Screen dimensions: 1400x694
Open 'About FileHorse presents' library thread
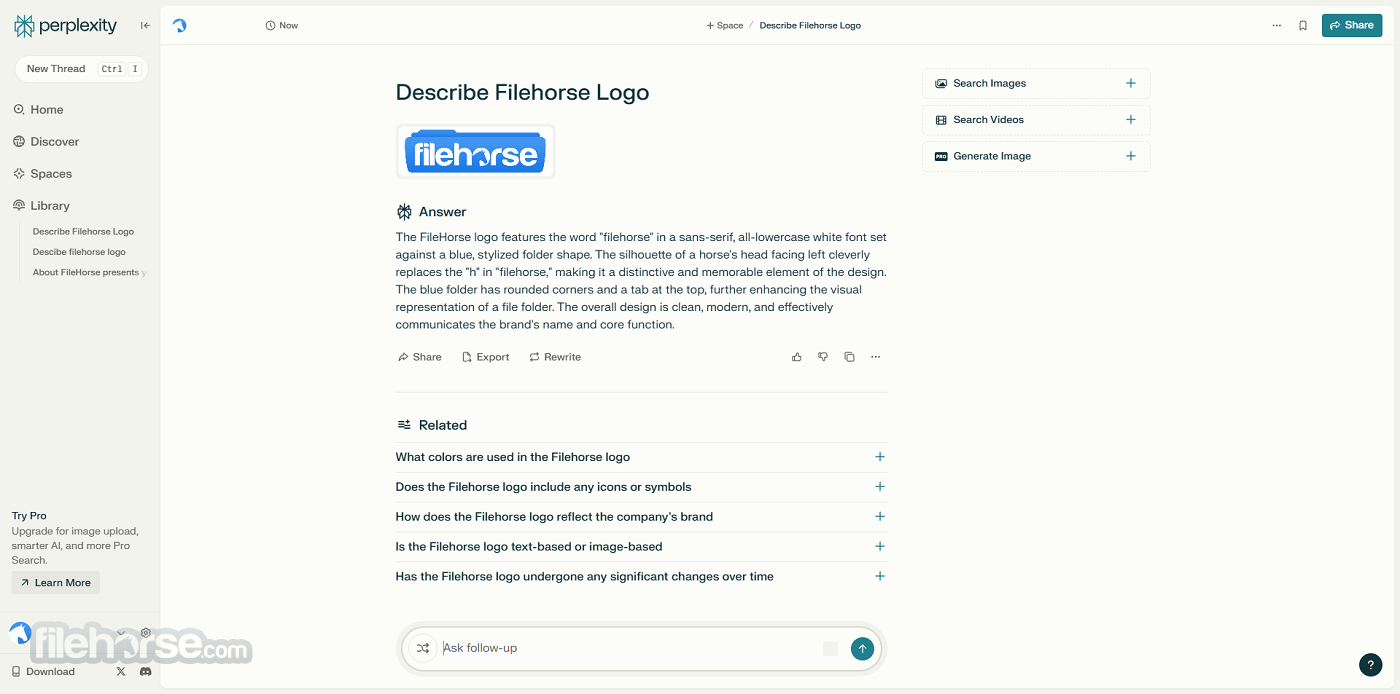88,272
